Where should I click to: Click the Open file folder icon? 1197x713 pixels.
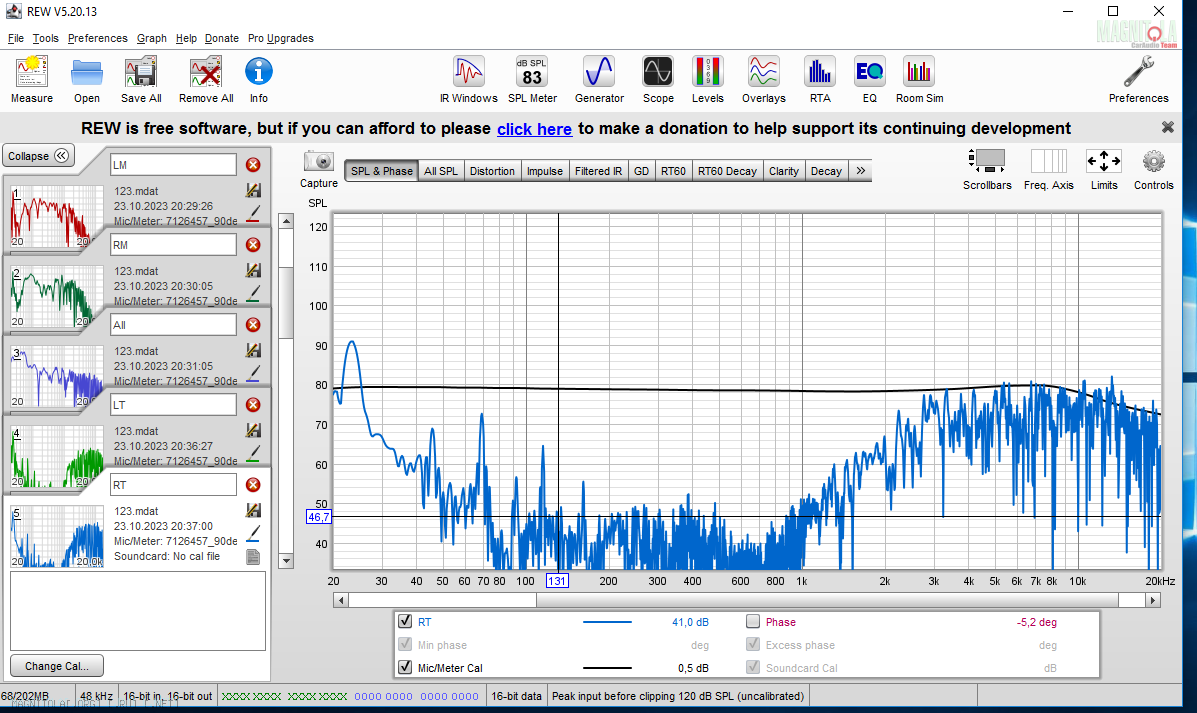(x=87, y=79)
